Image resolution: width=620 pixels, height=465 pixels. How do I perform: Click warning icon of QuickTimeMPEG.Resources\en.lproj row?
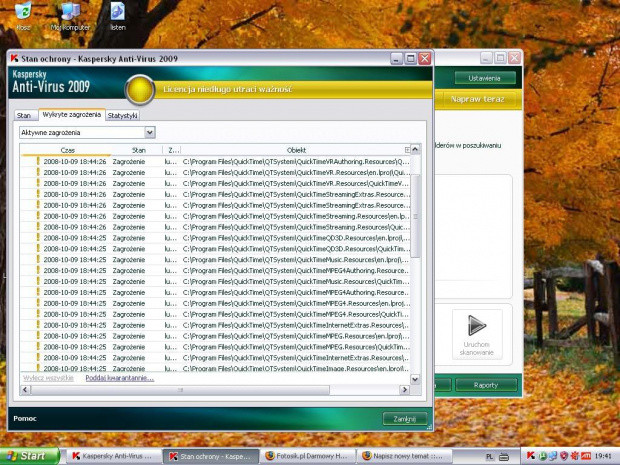[x=38, y=336]
